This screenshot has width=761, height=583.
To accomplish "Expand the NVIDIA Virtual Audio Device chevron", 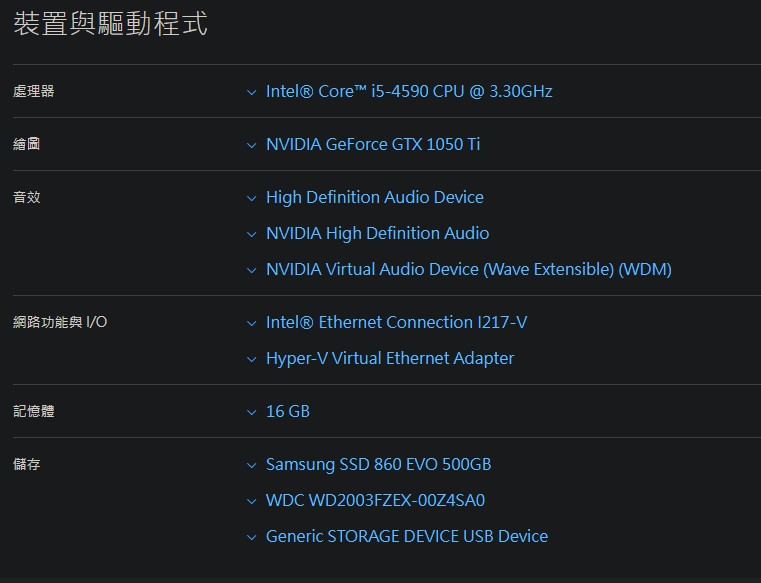I will tap(251, 270).
